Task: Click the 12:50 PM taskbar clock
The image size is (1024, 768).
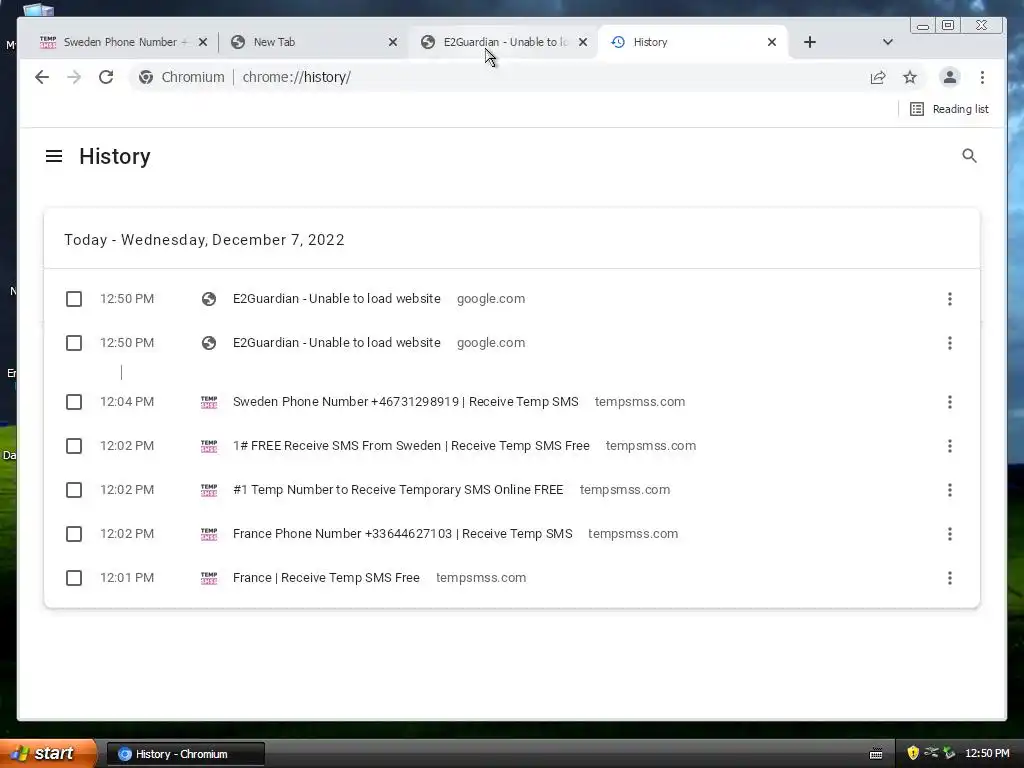Action: 987,753
